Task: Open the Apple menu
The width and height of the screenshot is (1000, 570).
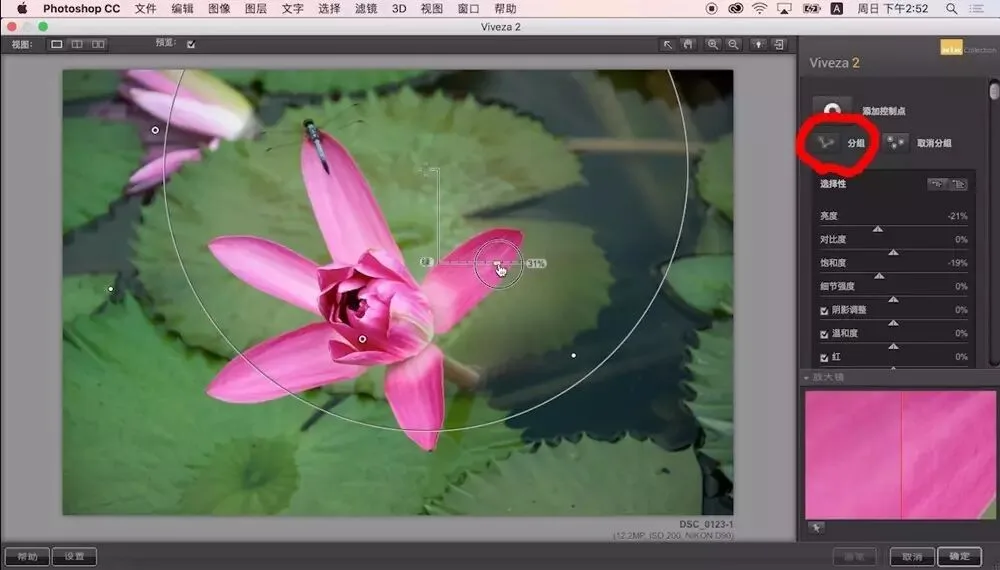Action: pos(22,8)
